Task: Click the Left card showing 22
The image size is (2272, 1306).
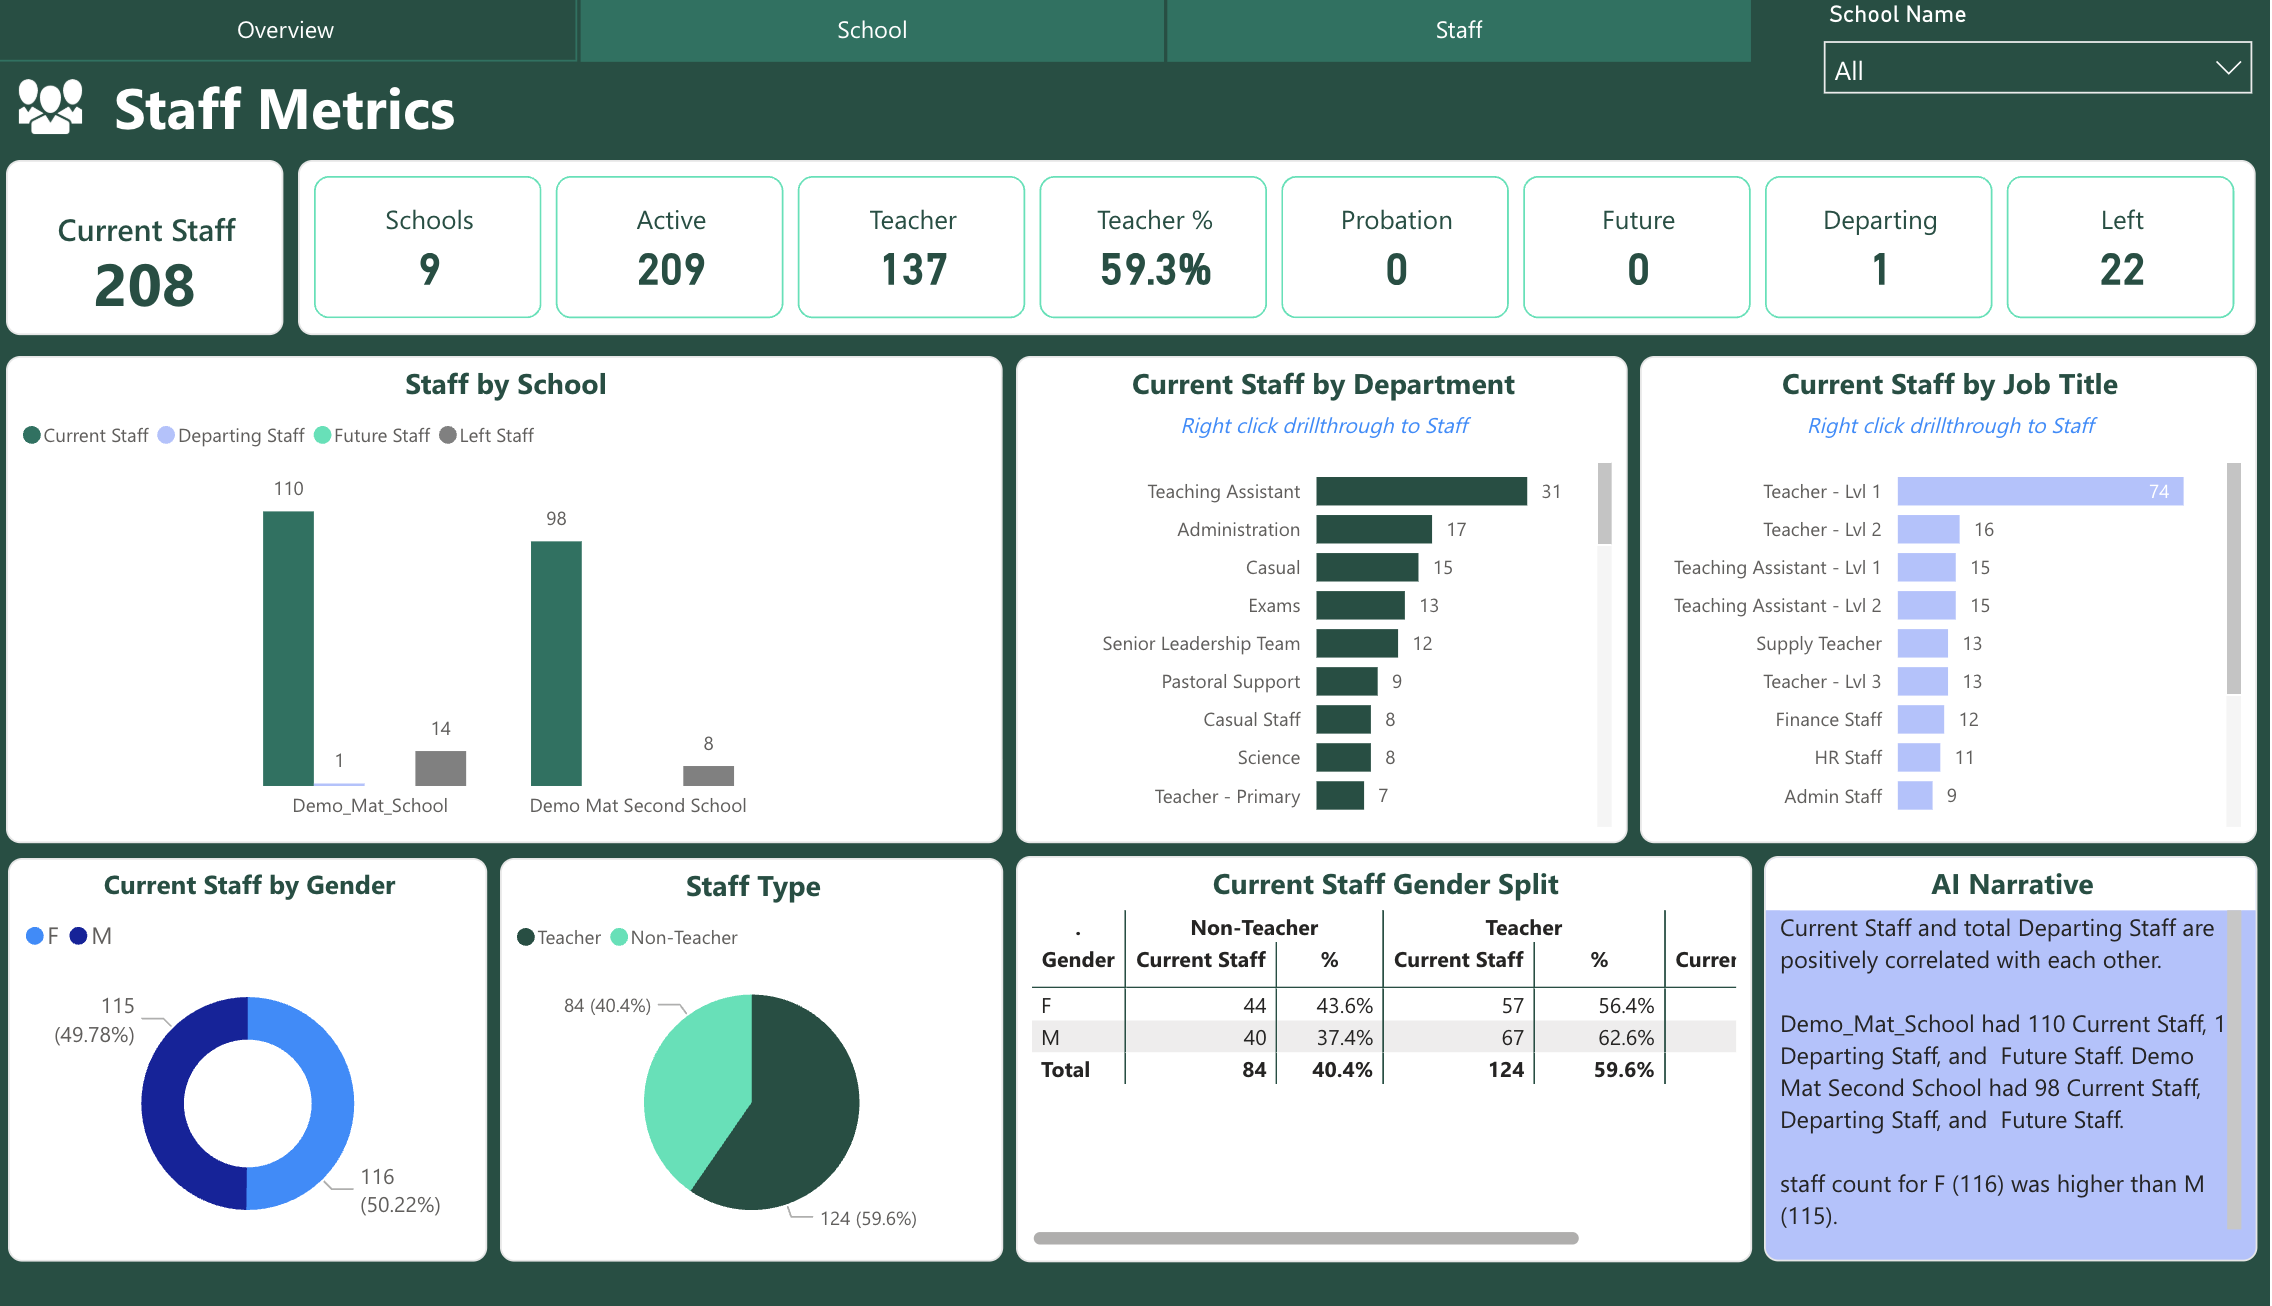Action: tap(2120, 247)
